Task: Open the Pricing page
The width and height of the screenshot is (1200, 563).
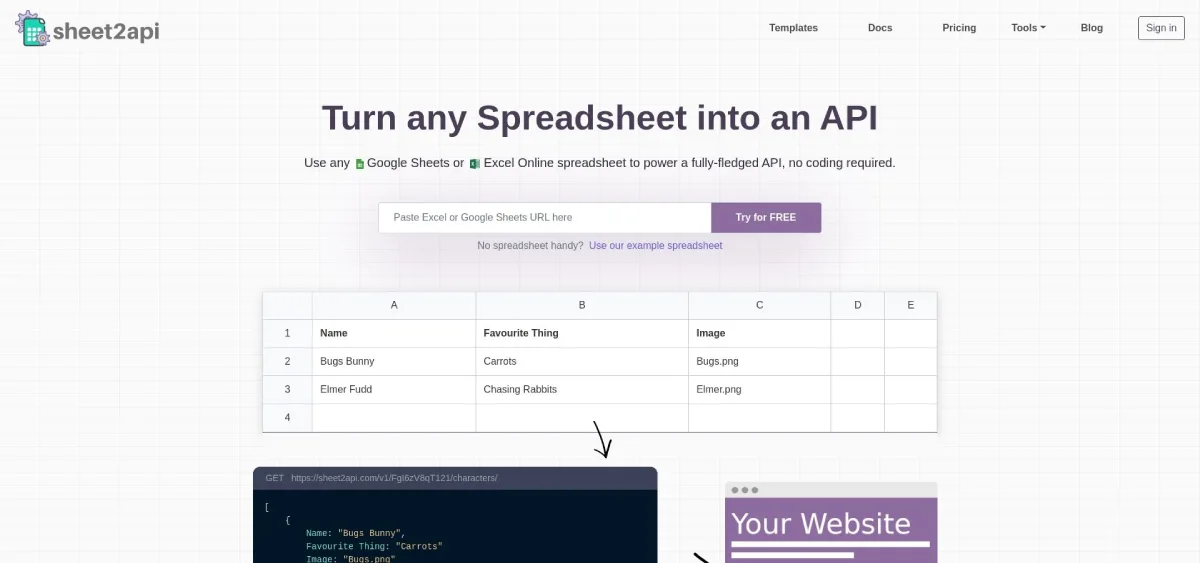Action: point(959,28)
